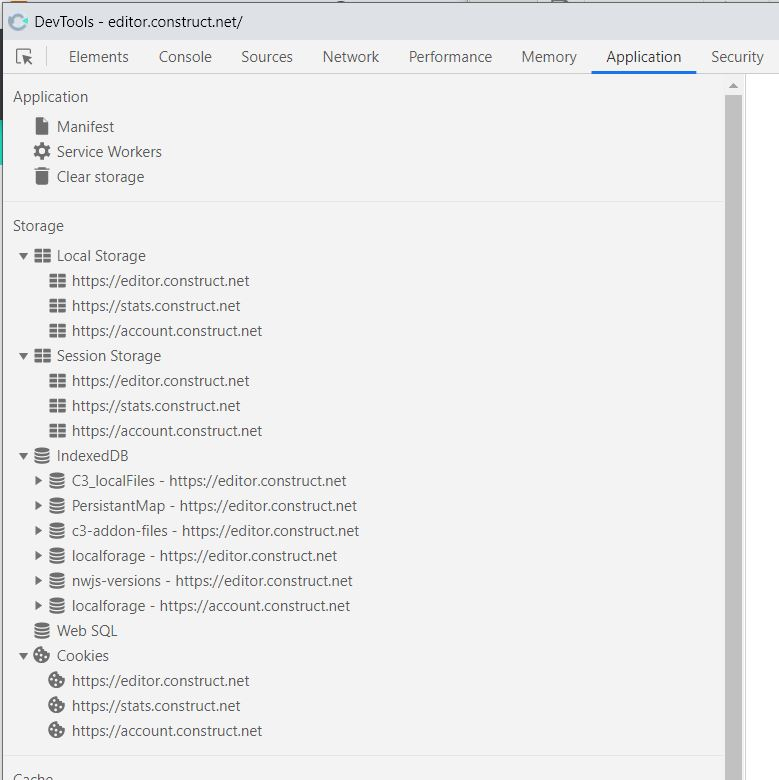
Task: Select the Clear storage entry
Action: 100,177
